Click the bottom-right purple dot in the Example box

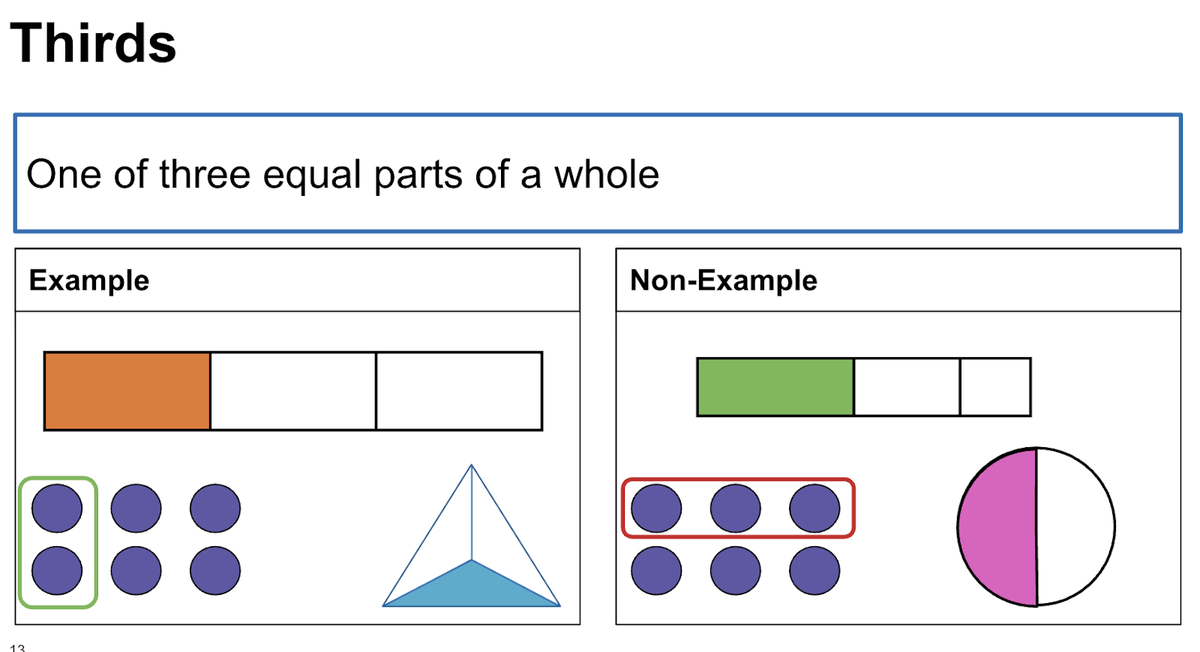click(215, 572)
